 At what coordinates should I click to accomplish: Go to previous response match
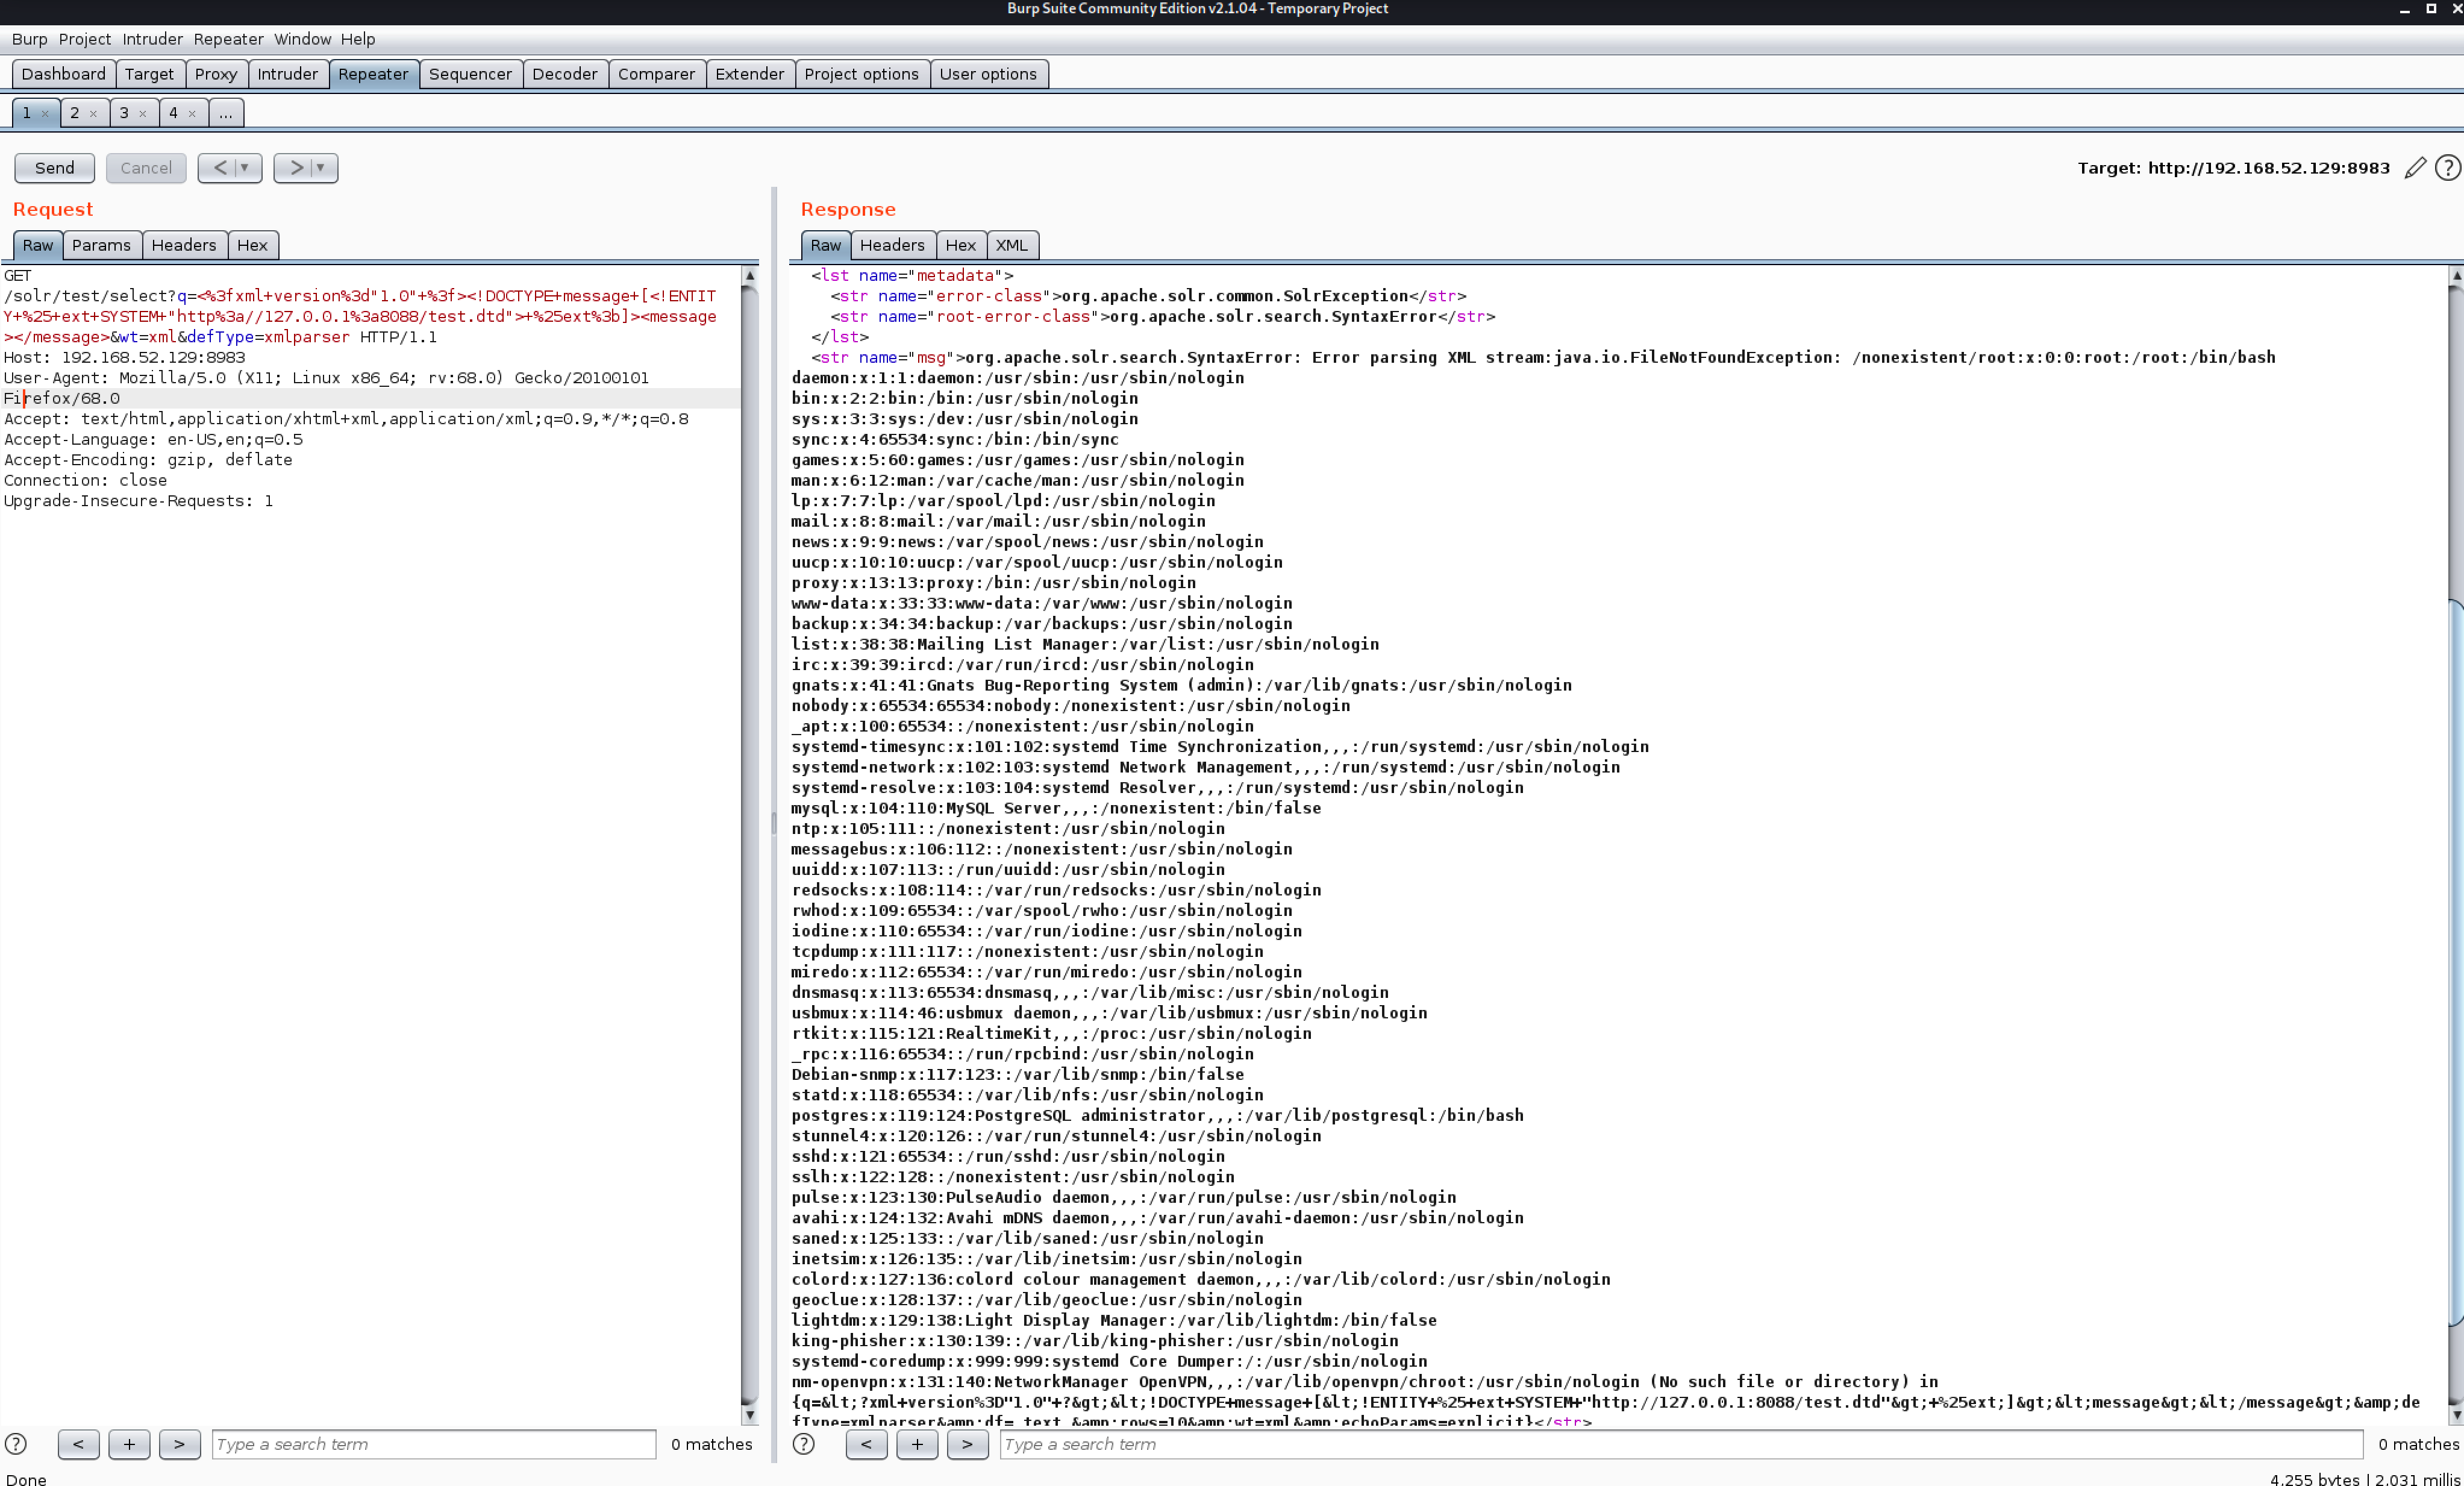point(866,1444)
